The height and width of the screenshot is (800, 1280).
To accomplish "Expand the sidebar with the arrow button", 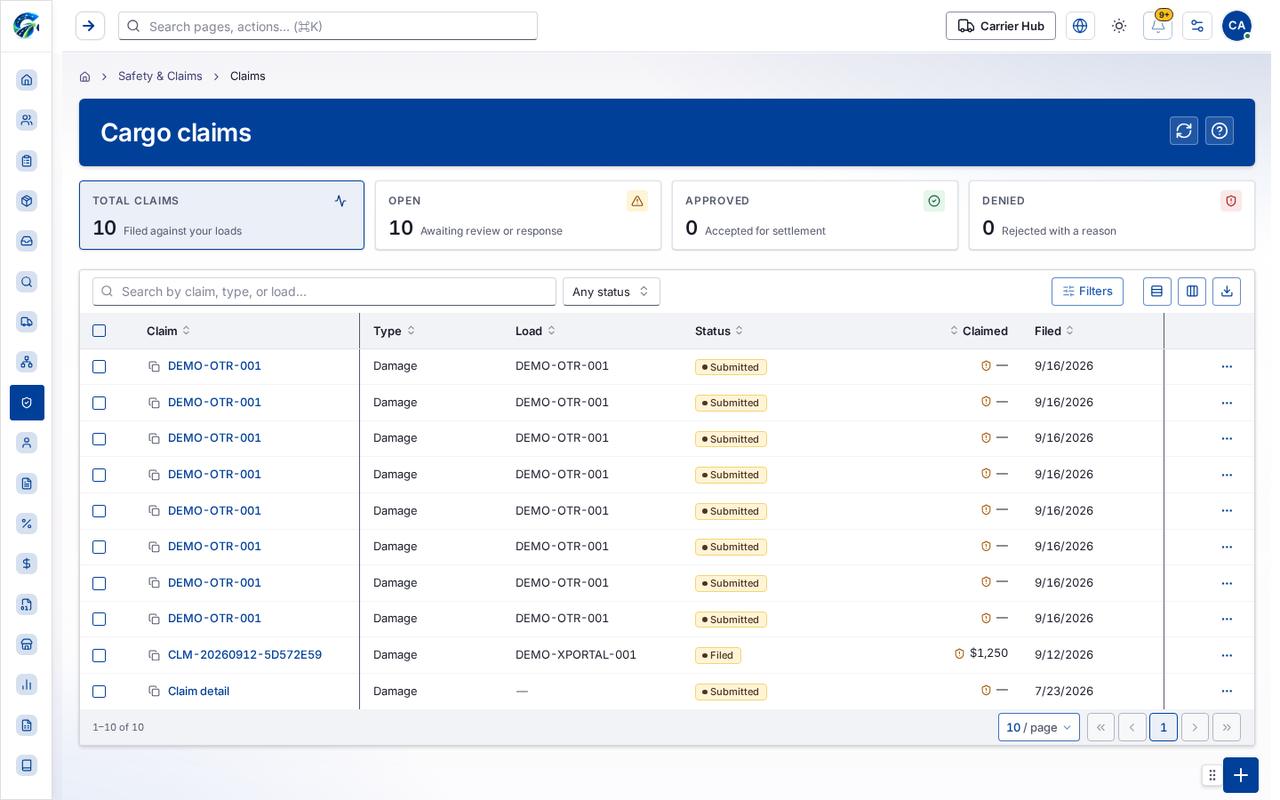I will [x=90, y=26].
